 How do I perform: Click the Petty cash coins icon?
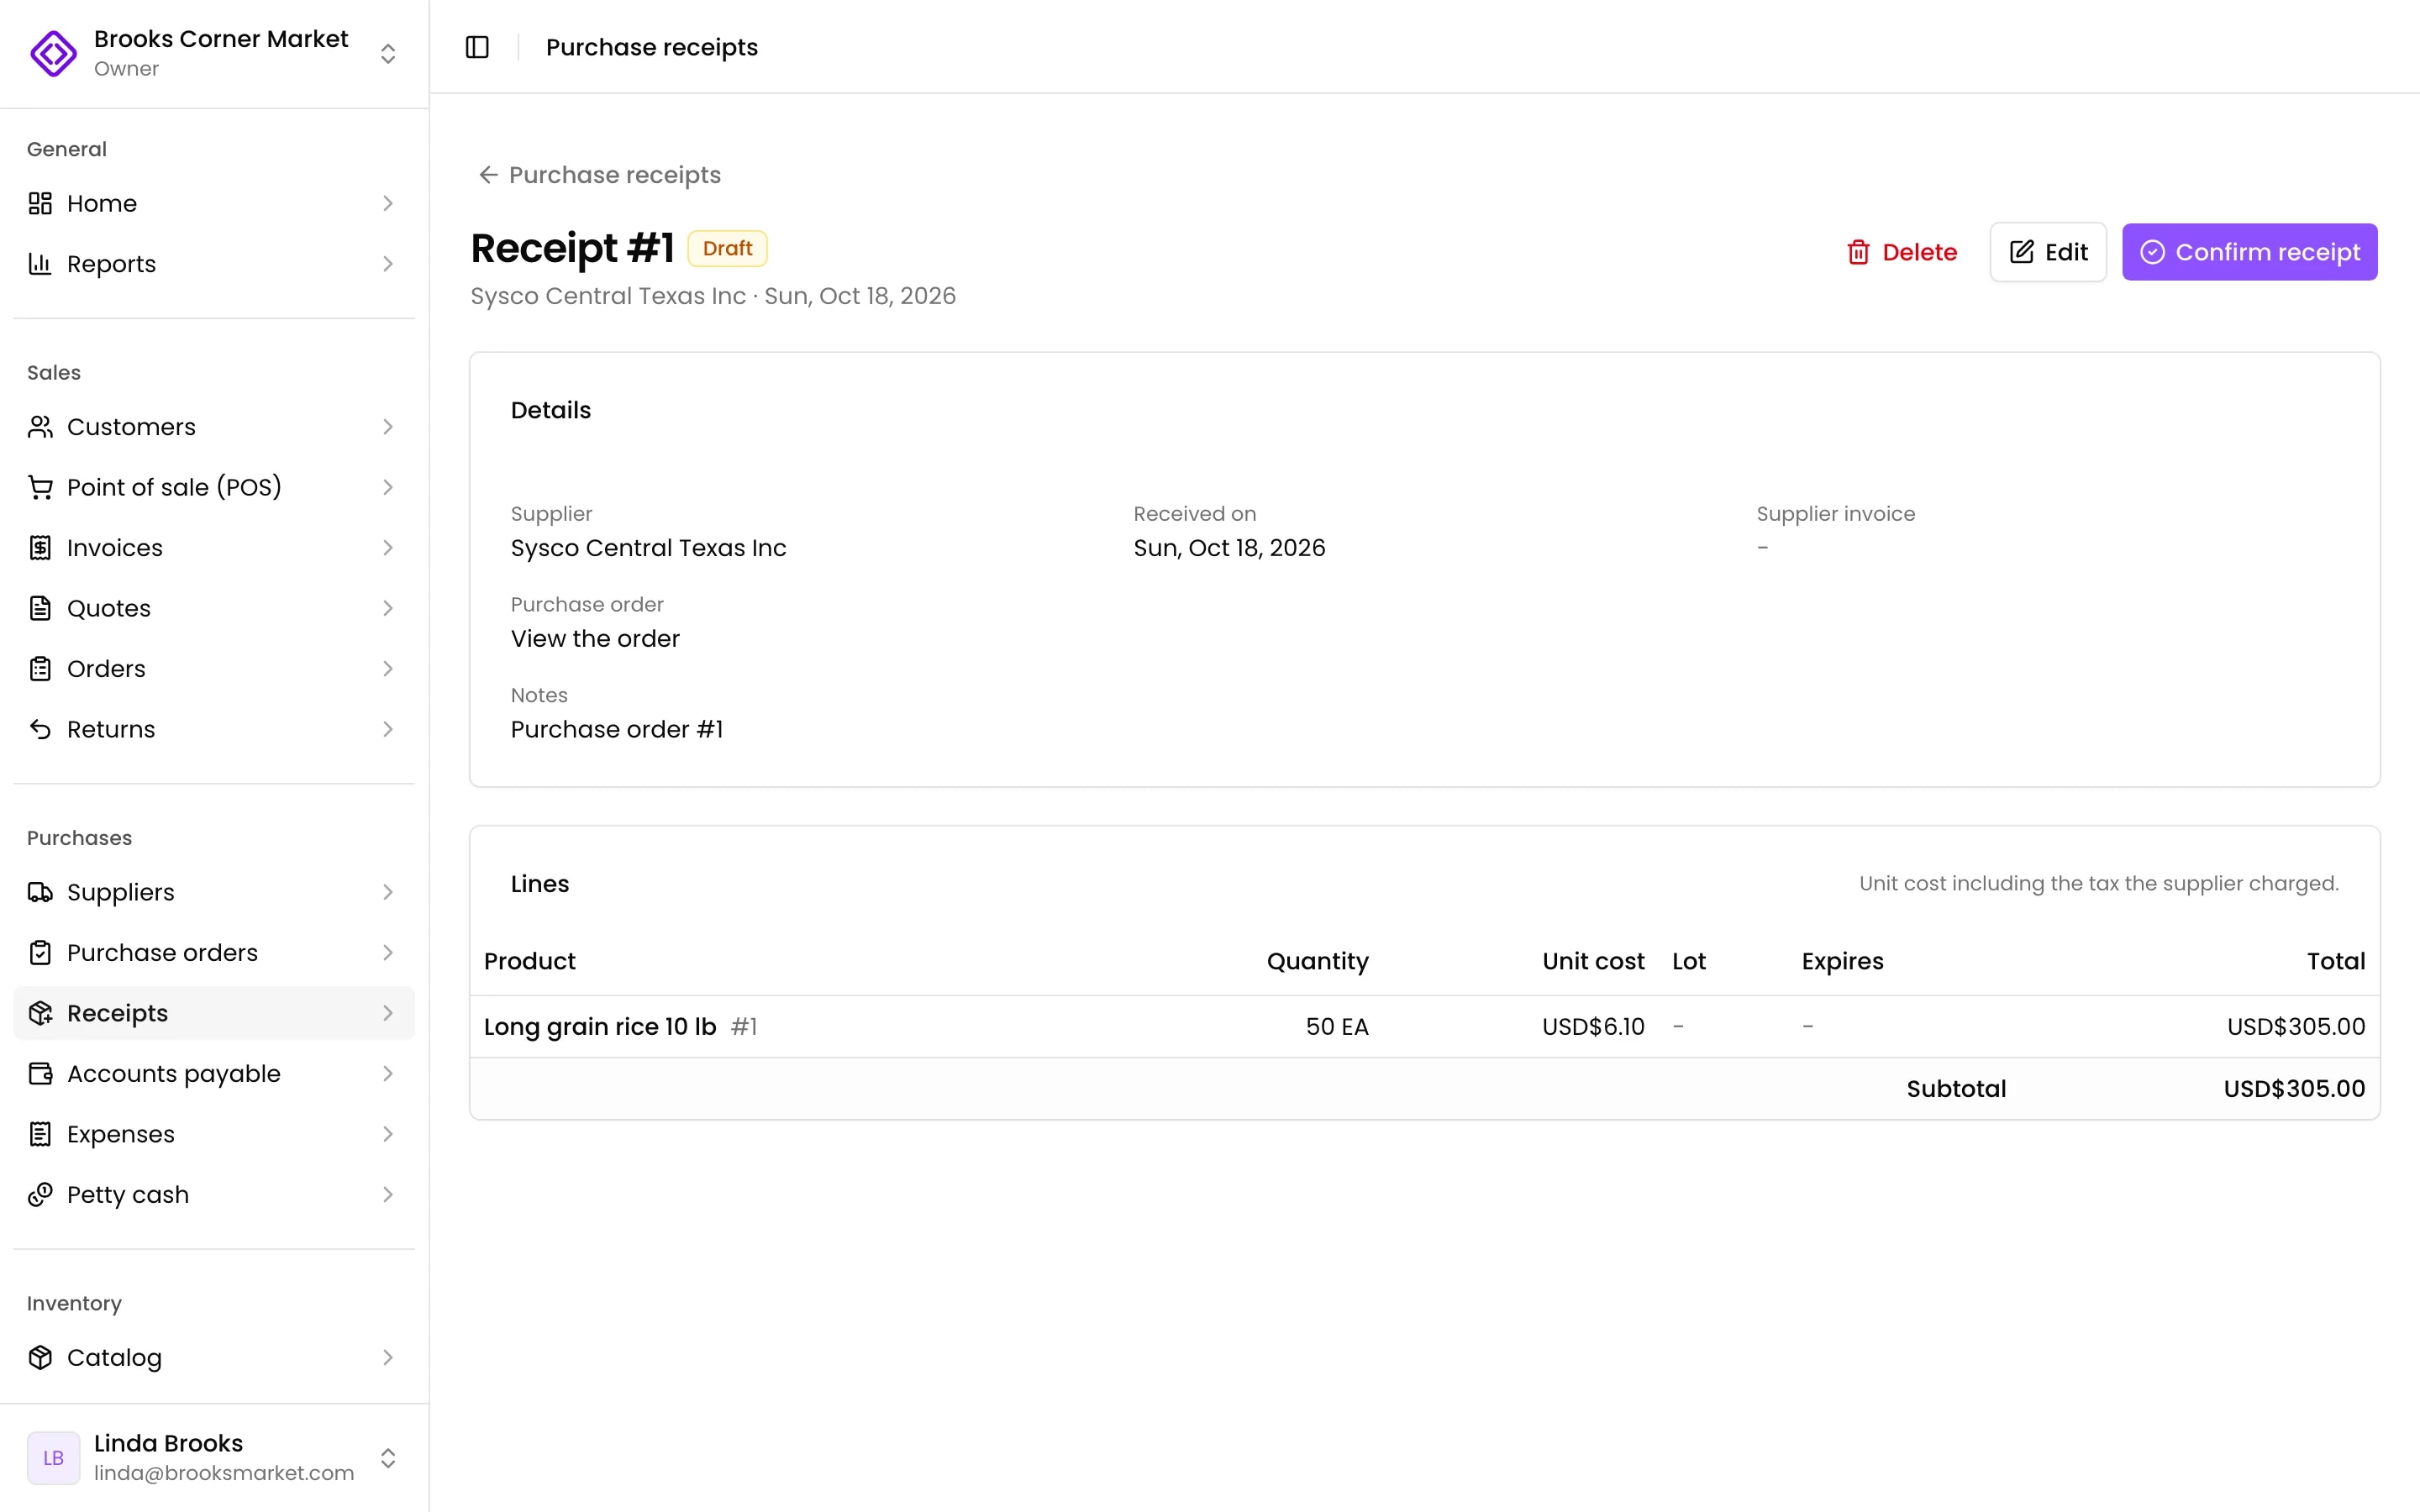tap(40, 1195)
